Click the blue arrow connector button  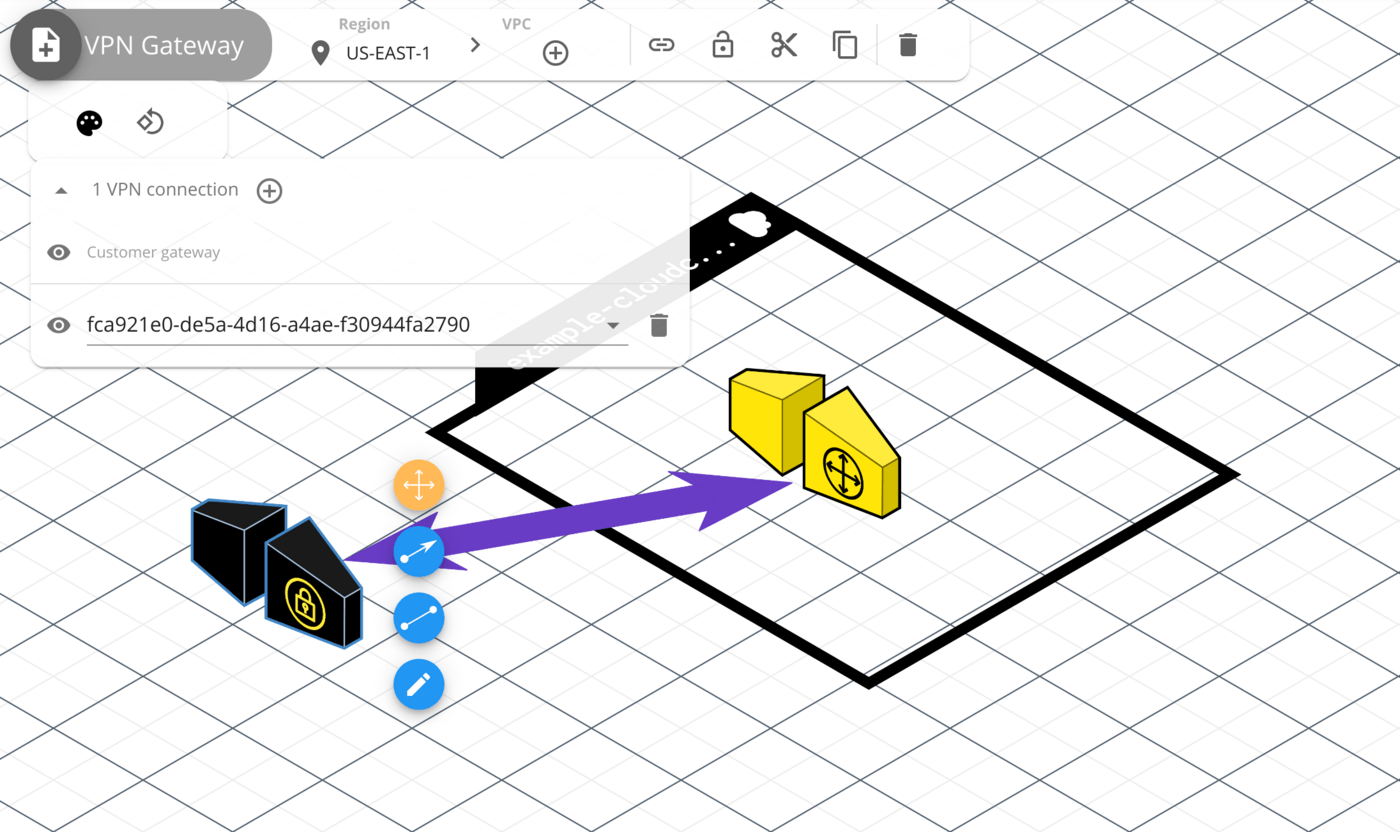click(418, 551)
